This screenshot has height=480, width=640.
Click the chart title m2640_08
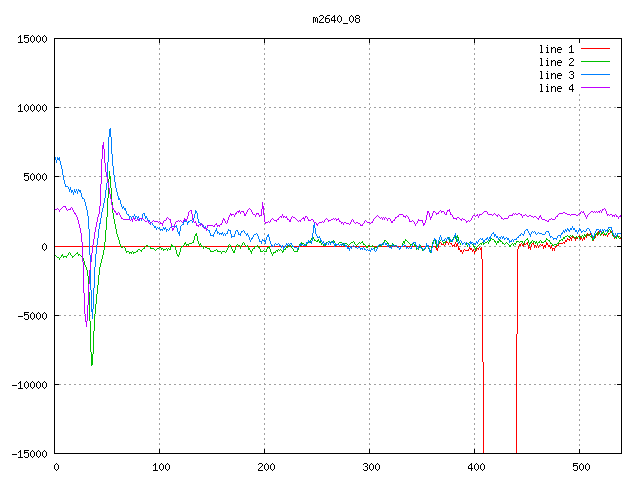coord(336,19)
